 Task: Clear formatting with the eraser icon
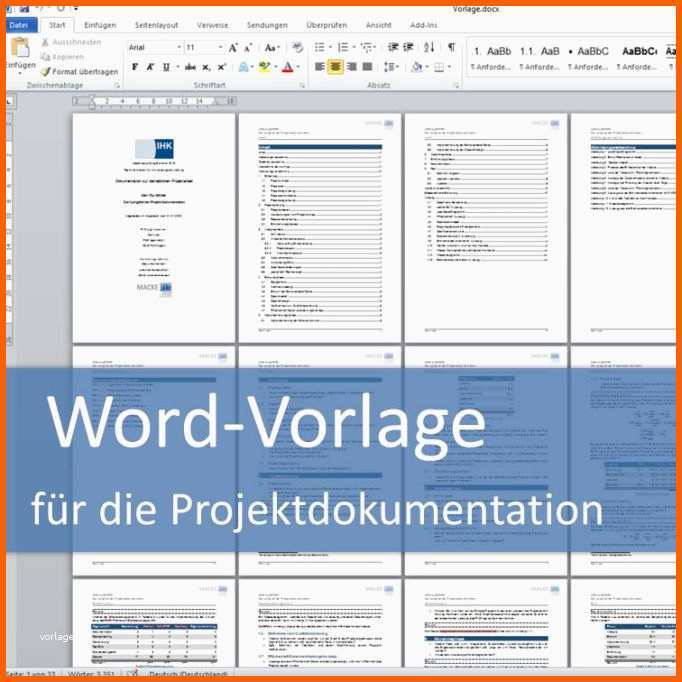(x=297, y=47)
